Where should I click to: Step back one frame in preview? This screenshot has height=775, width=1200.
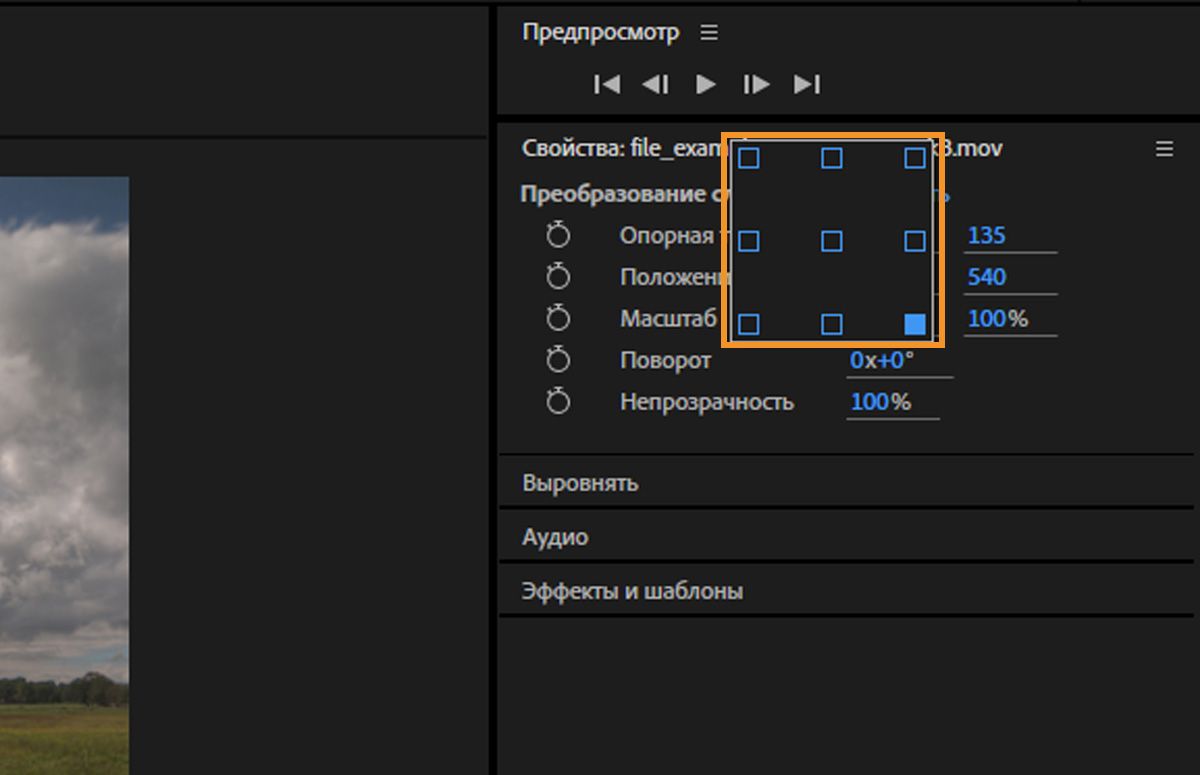656,85
